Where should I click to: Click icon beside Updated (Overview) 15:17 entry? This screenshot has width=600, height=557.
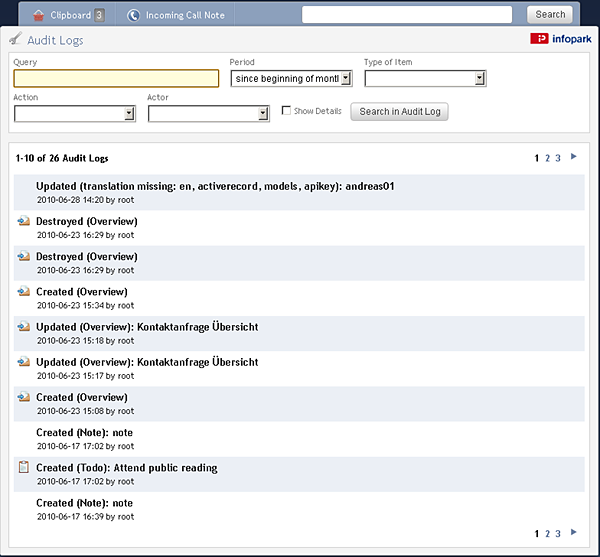24,362
